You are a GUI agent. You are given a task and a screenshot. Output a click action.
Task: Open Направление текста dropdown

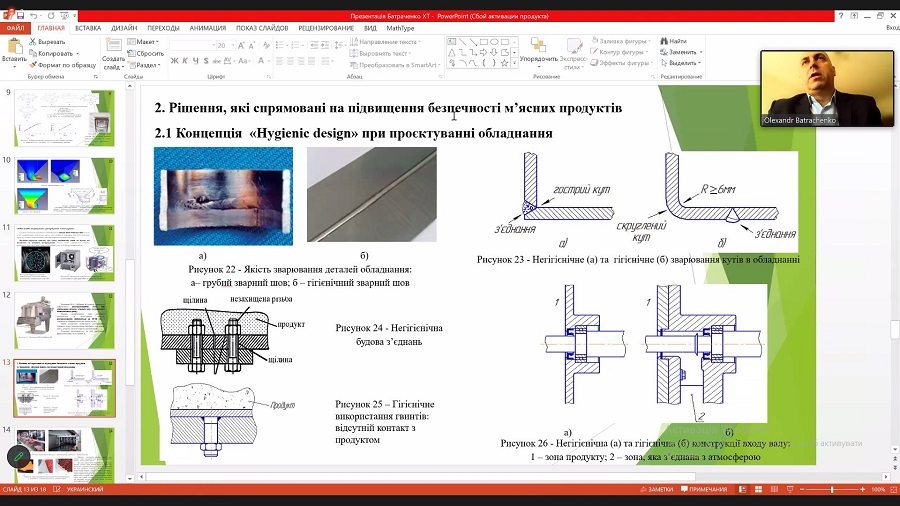386,42
